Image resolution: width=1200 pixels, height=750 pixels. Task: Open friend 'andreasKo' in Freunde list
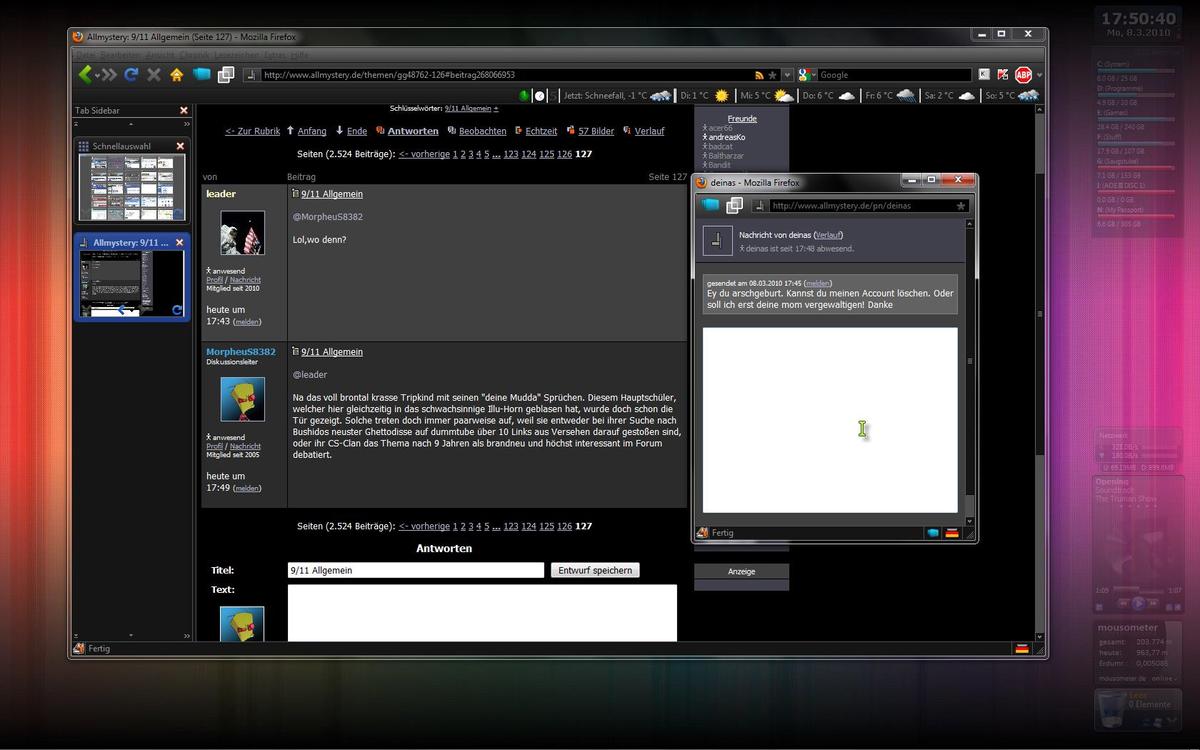pos(726,137)
